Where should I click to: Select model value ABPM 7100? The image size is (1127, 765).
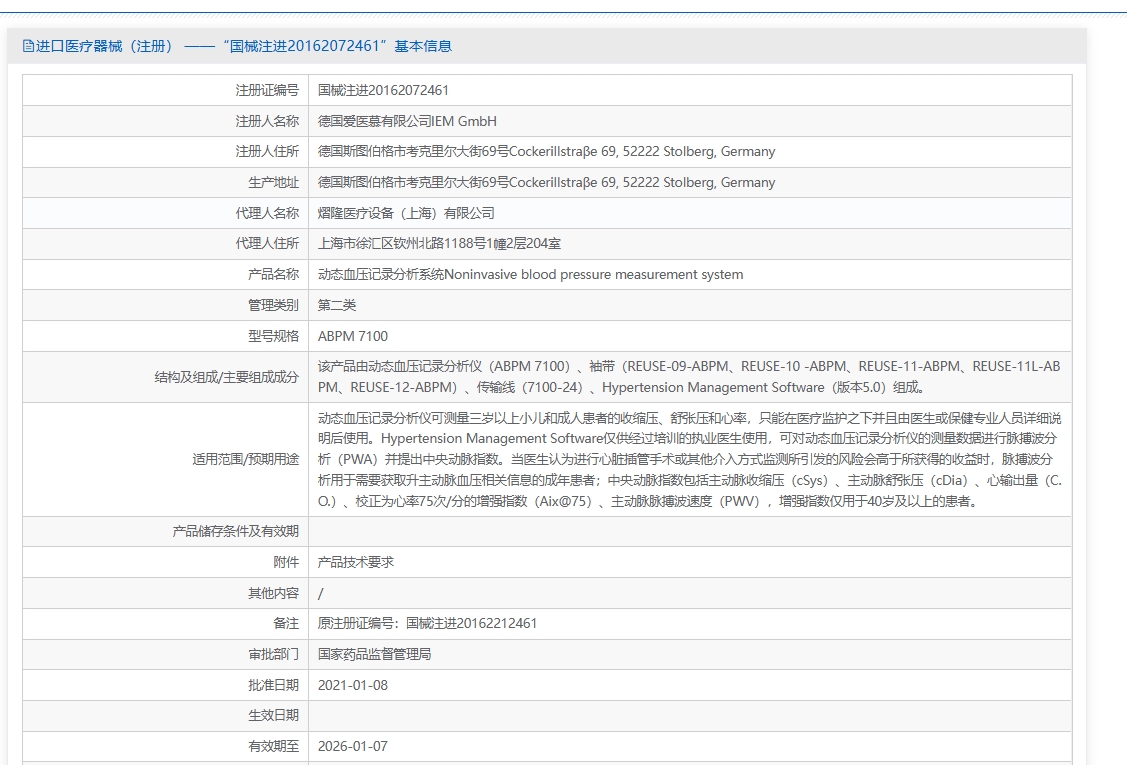click(x=353, y=336)
